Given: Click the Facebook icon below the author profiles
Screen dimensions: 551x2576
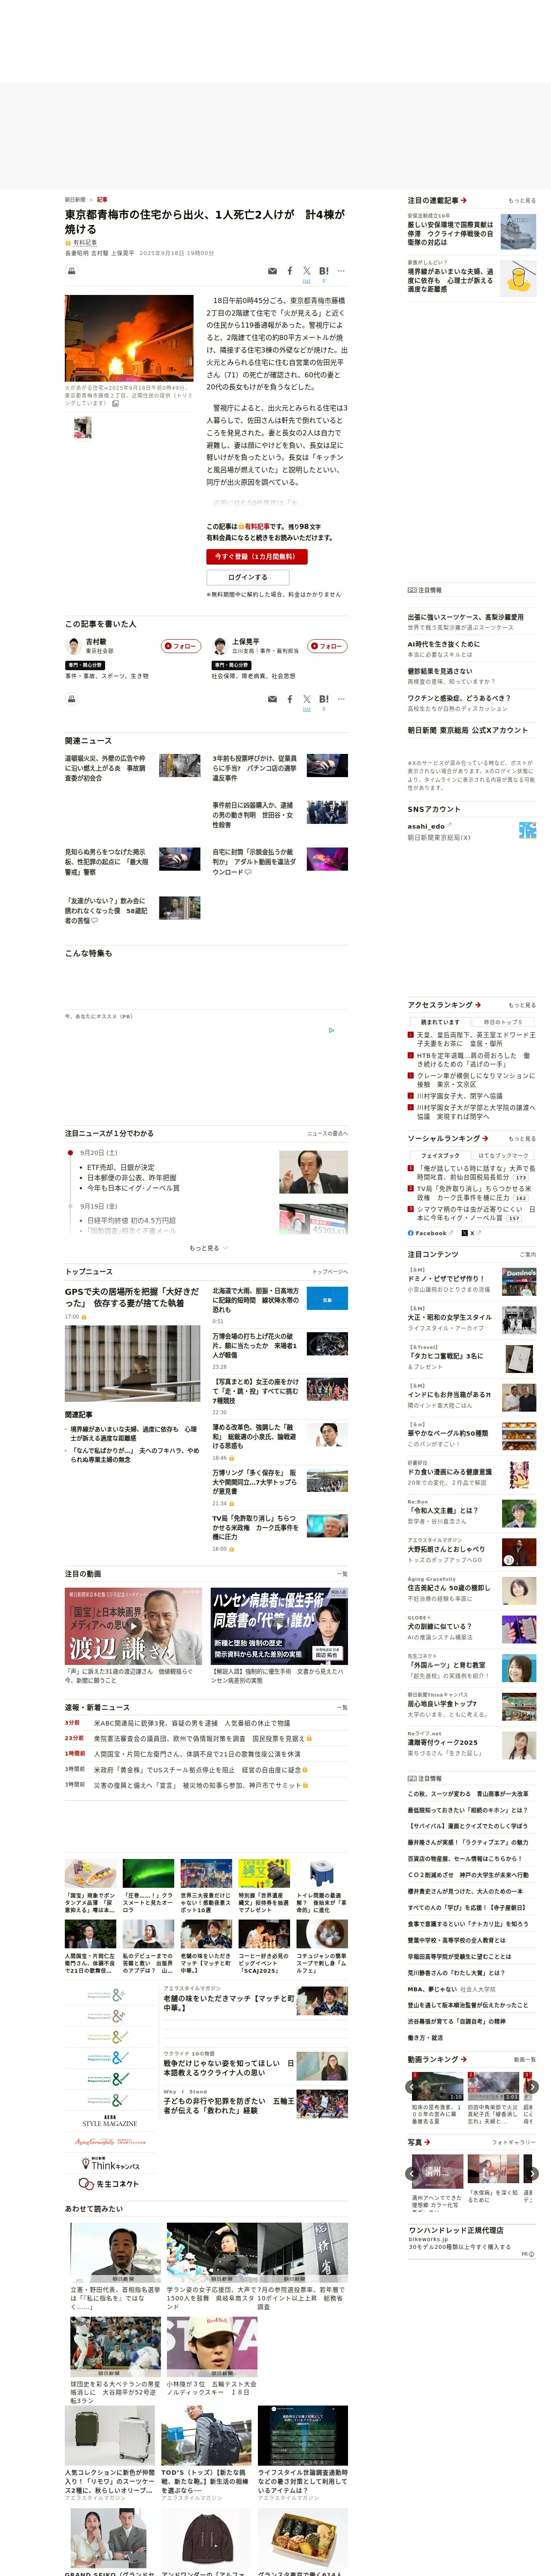Looking at the screenshot, I should [x=290, y=699].
